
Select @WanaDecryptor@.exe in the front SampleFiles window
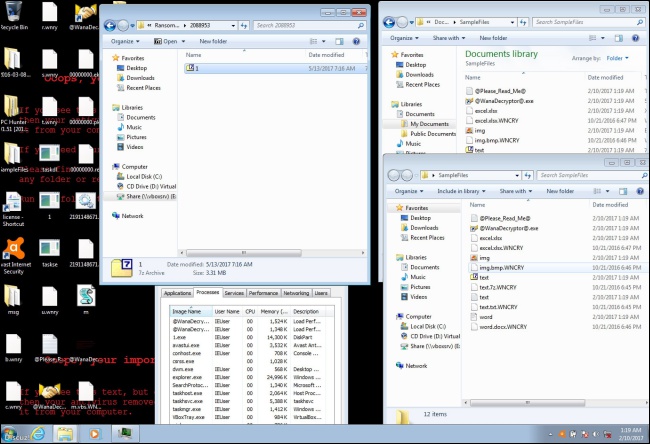click(x=509, y=228)
